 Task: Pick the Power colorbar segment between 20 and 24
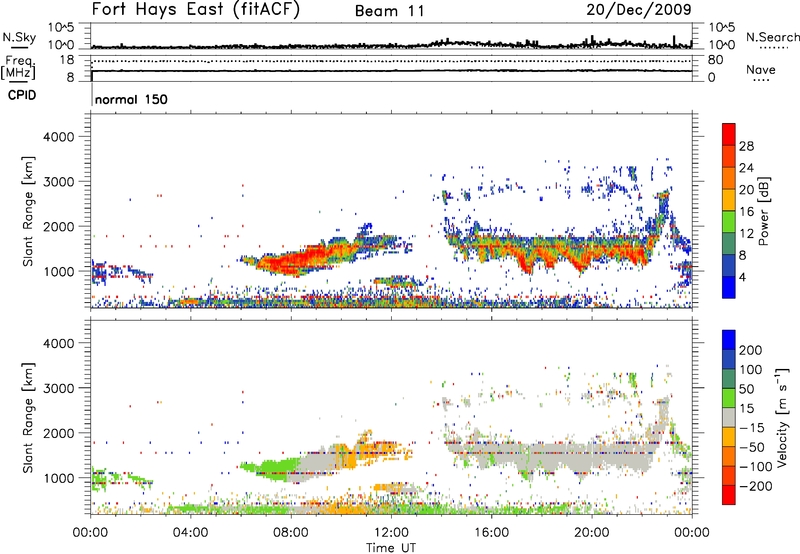(729, 179)
